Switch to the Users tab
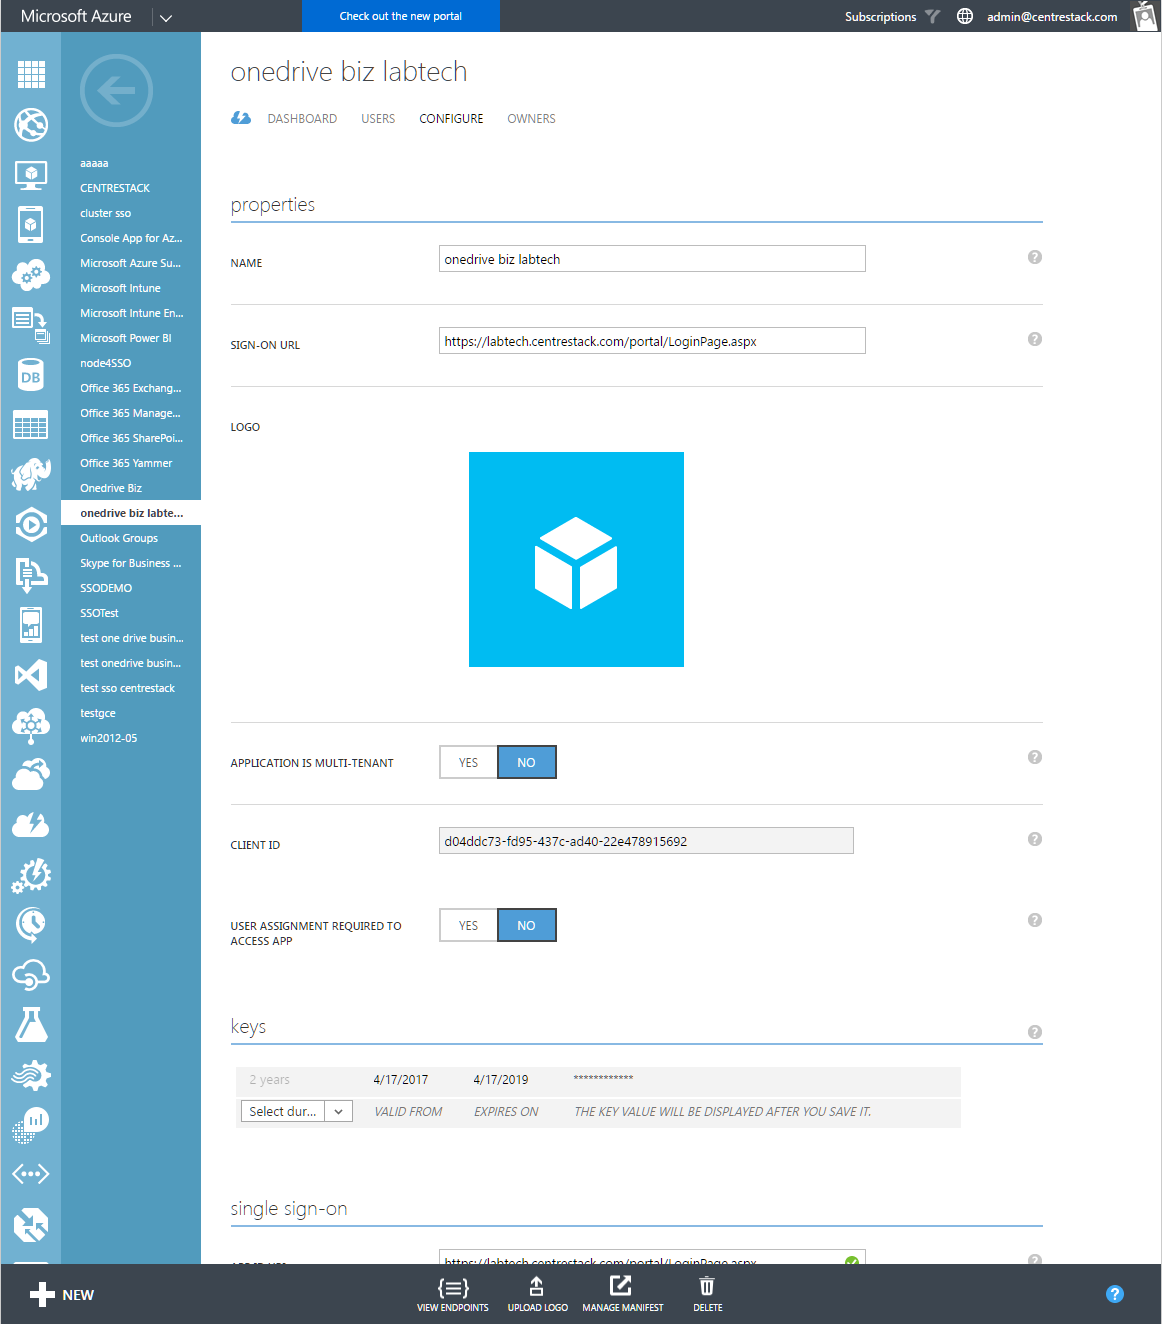 378,118
